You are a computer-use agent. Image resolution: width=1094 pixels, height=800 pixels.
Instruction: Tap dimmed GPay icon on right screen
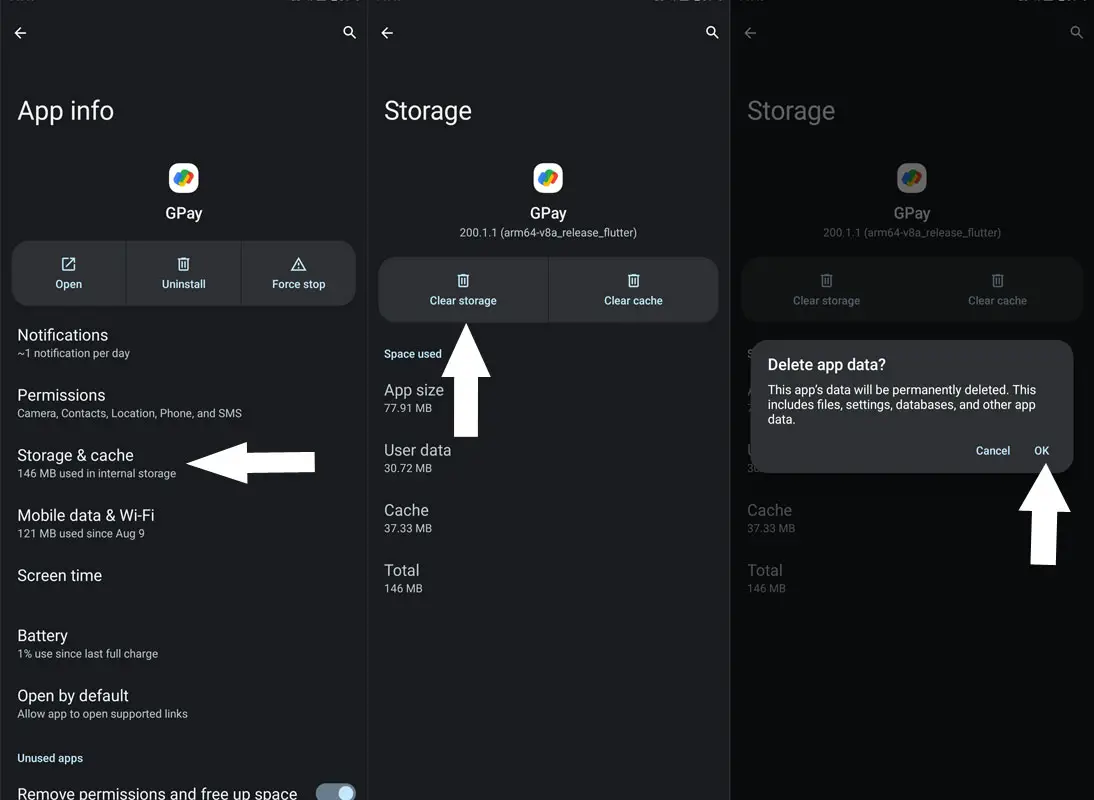pyautogui.click(x=912, y=178)
